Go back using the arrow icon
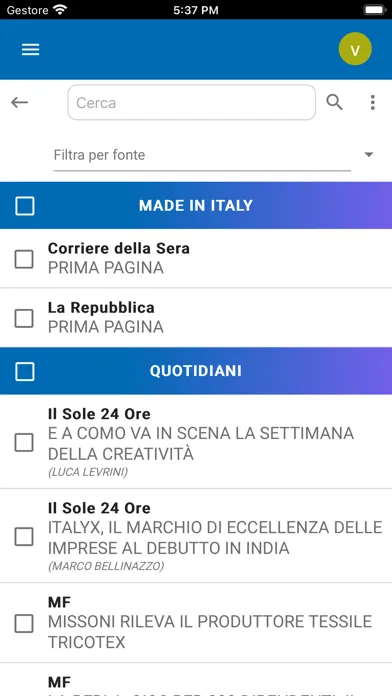This screenshot has height=696, width=392. pos(20,103)
